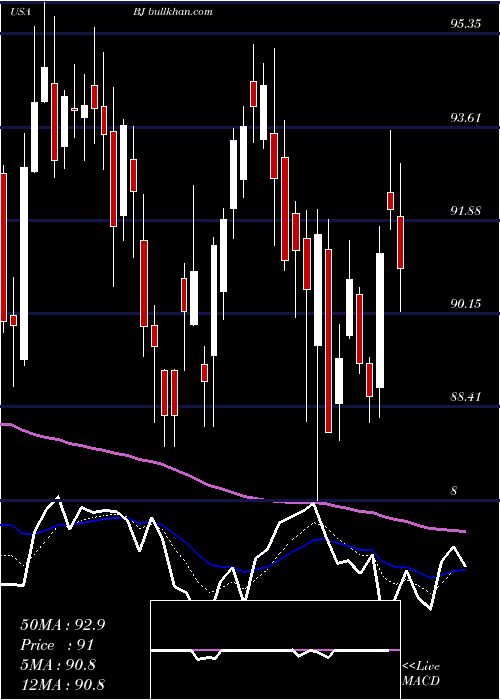Click the 91.88 price level label
This screenshot has width=500, height=700.
[x=466, y=210]
